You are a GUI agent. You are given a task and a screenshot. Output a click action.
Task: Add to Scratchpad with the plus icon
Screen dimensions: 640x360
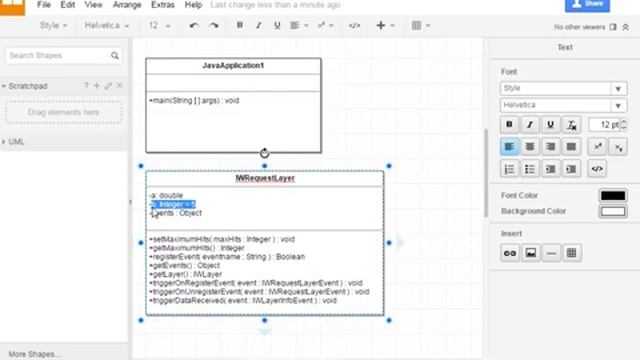click(x=97, y=85)
